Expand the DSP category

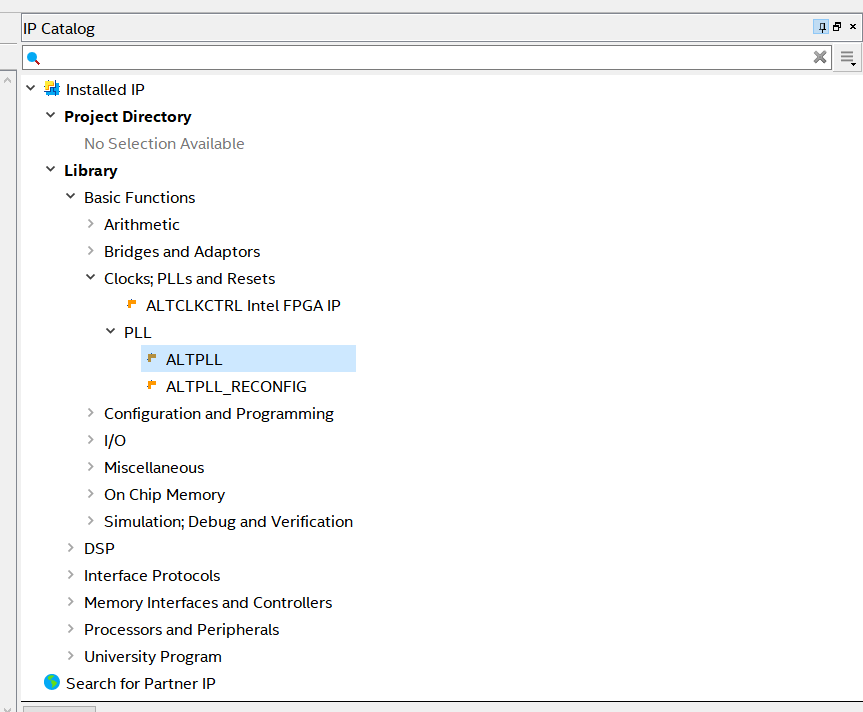point(71,548)
